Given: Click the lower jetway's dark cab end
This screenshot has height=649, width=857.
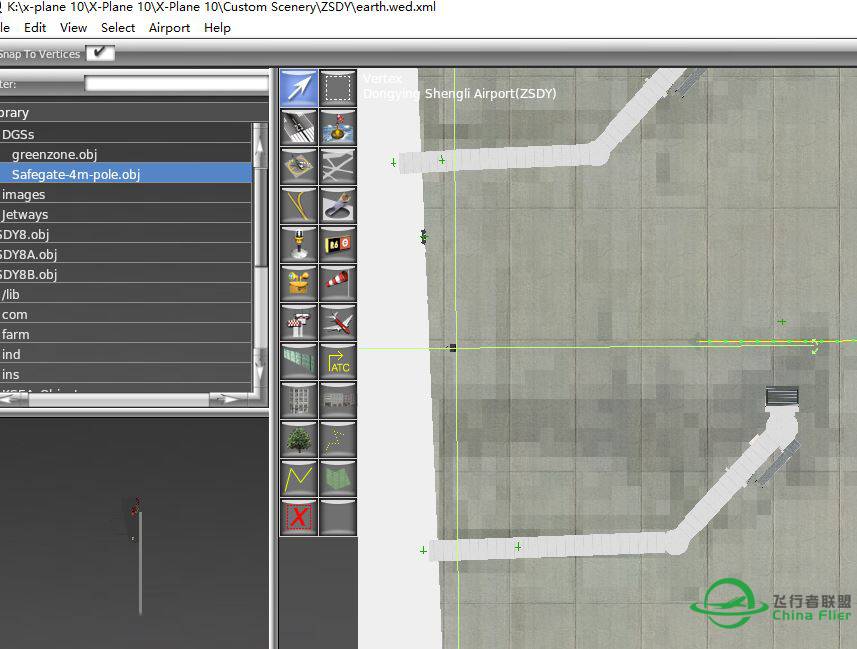Looking at the screenshot, I should coord(782,396).
